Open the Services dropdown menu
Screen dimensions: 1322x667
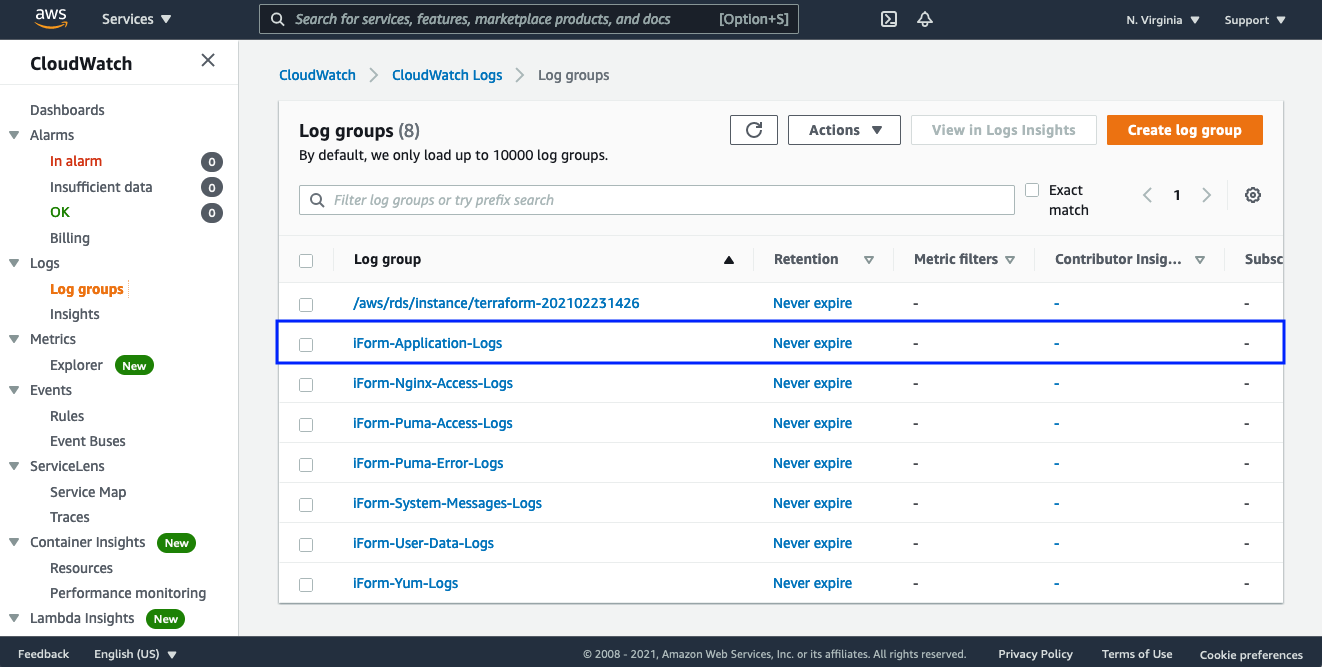(136, 19)
